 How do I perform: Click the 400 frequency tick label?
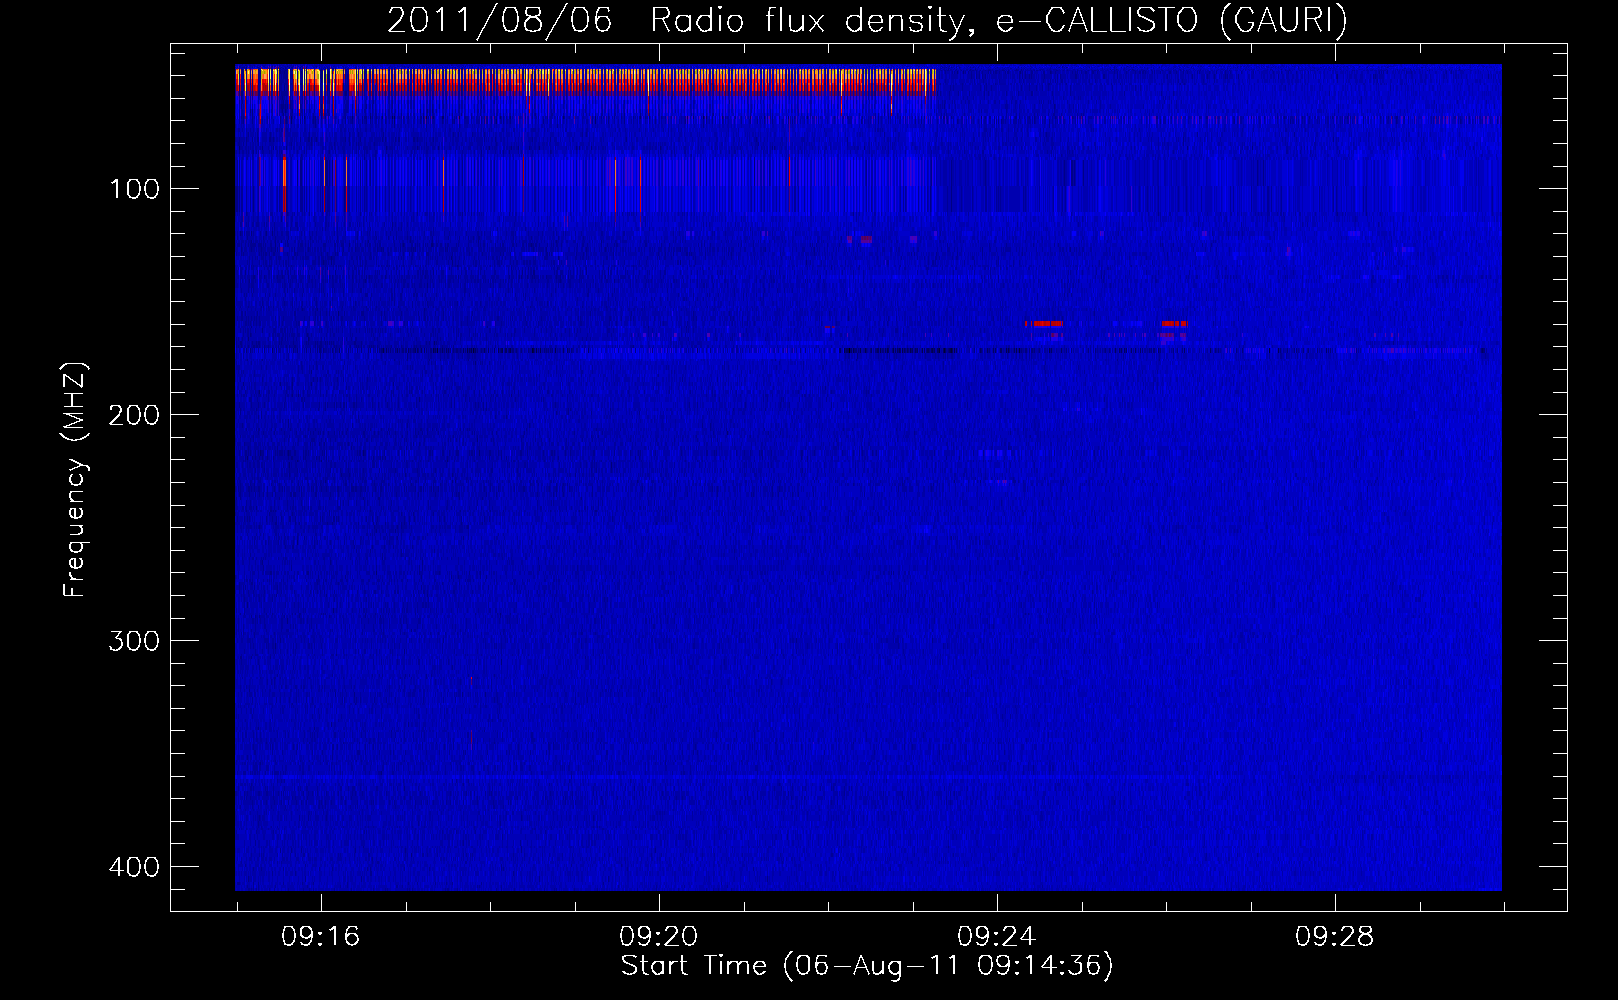(133, 867)
